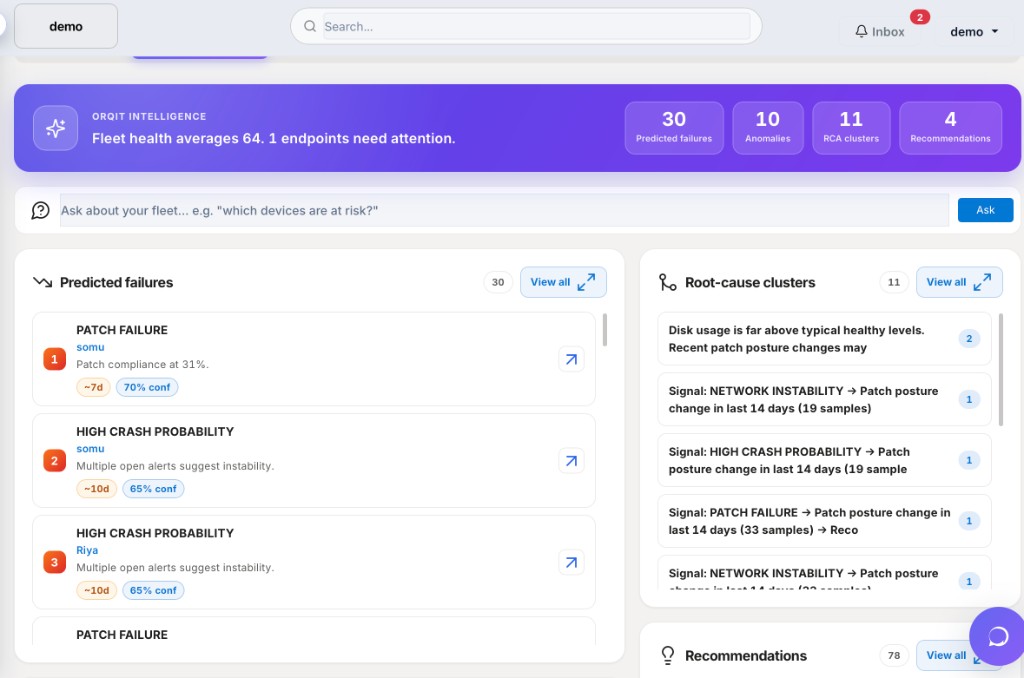Open the 10 Anomalies stat card
Screen dimensions: 1024x678
point(768,128)
